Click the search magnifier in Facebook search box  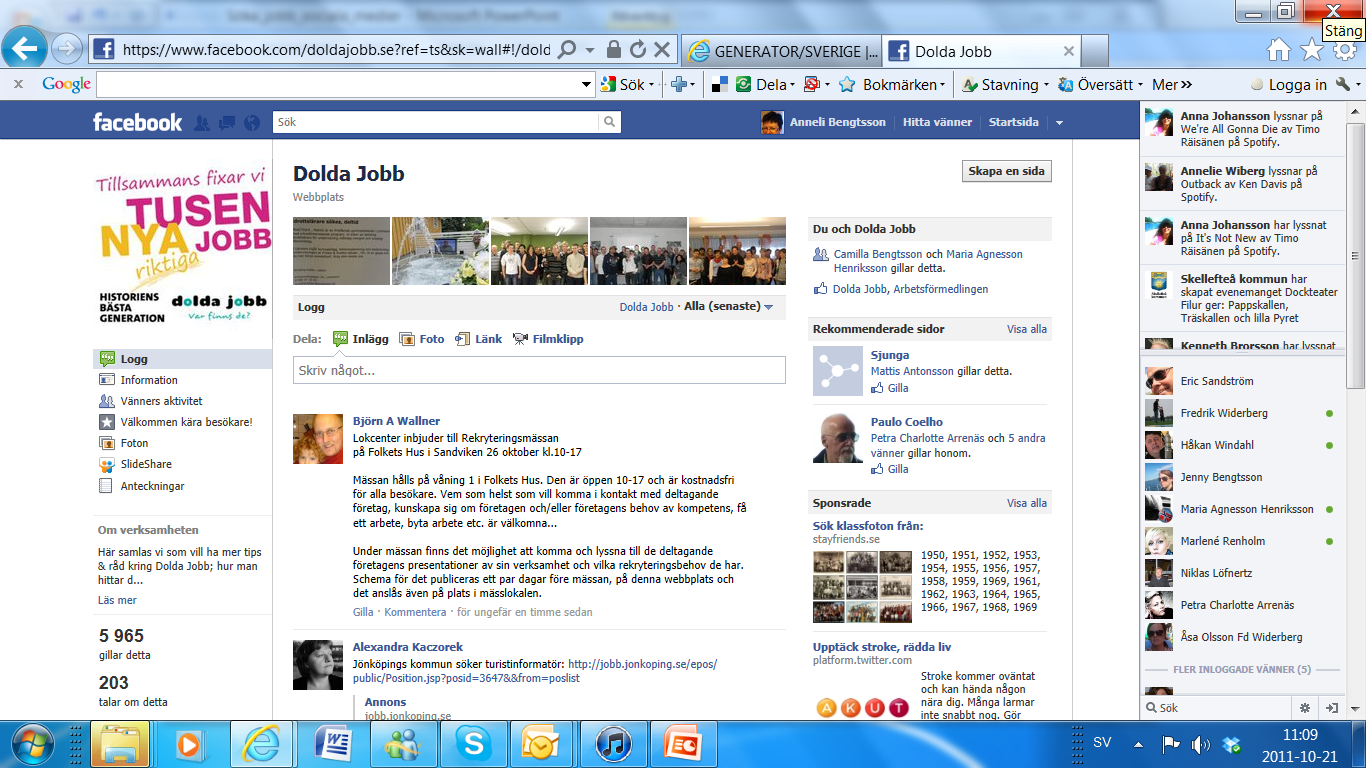point(609,122)
